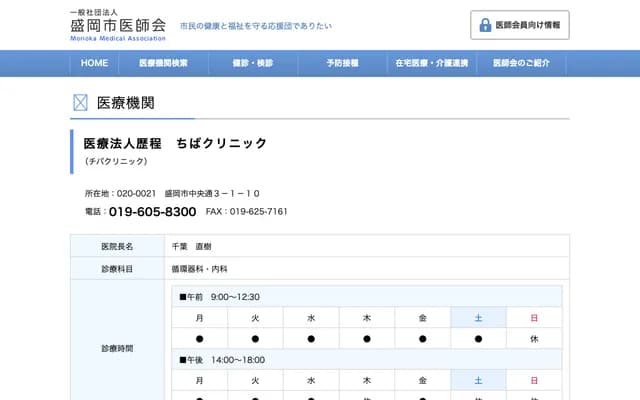Open 医師会のご紹介 menu item
Screen dimensions: 640x400
click(521, 63)
